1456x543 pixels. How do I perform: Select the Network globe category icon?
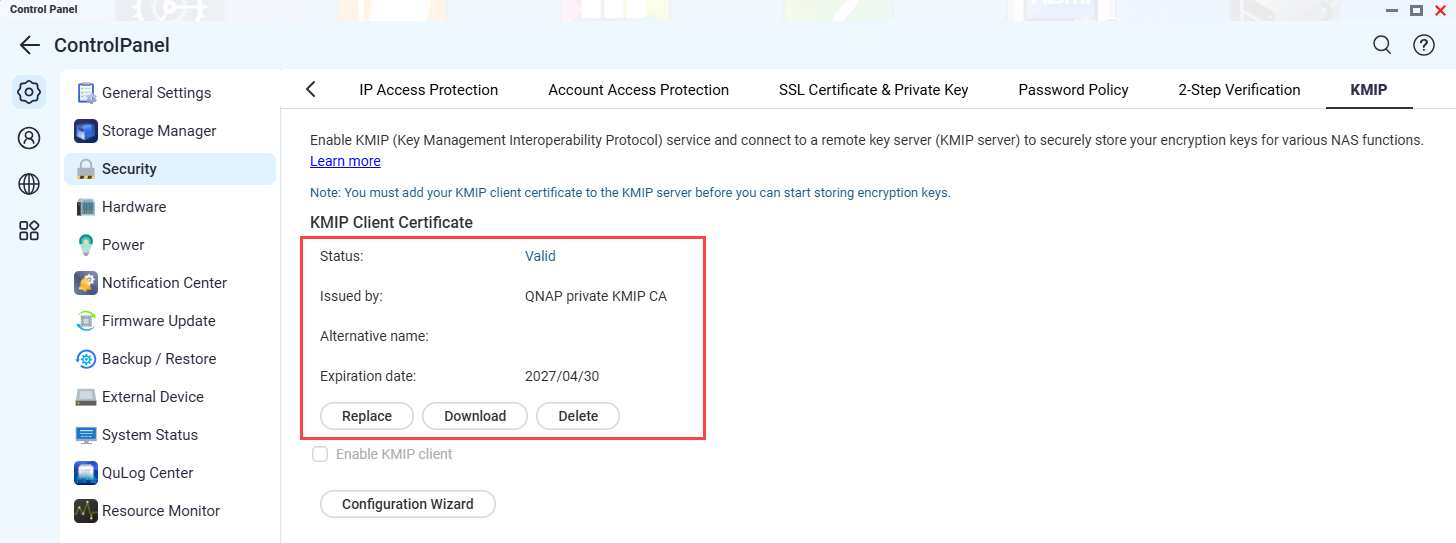click(x=29, y=184)
